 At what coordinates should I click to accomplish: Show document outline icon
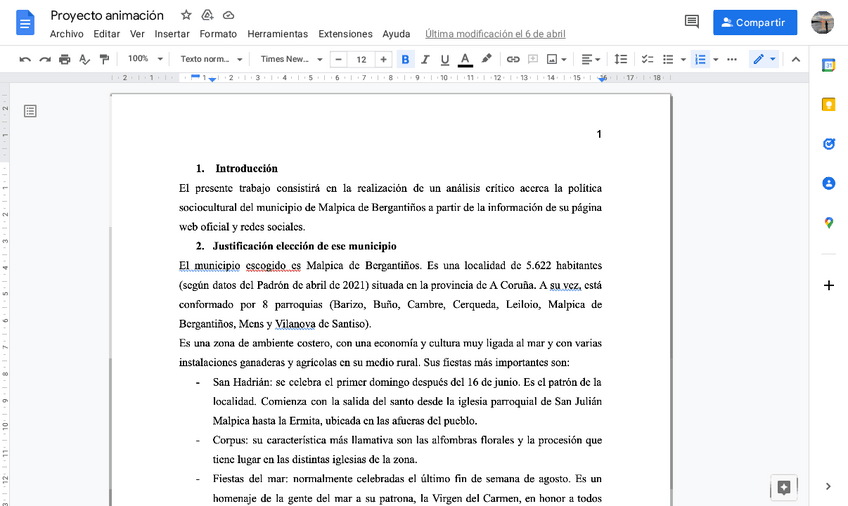tap(31, 110)
